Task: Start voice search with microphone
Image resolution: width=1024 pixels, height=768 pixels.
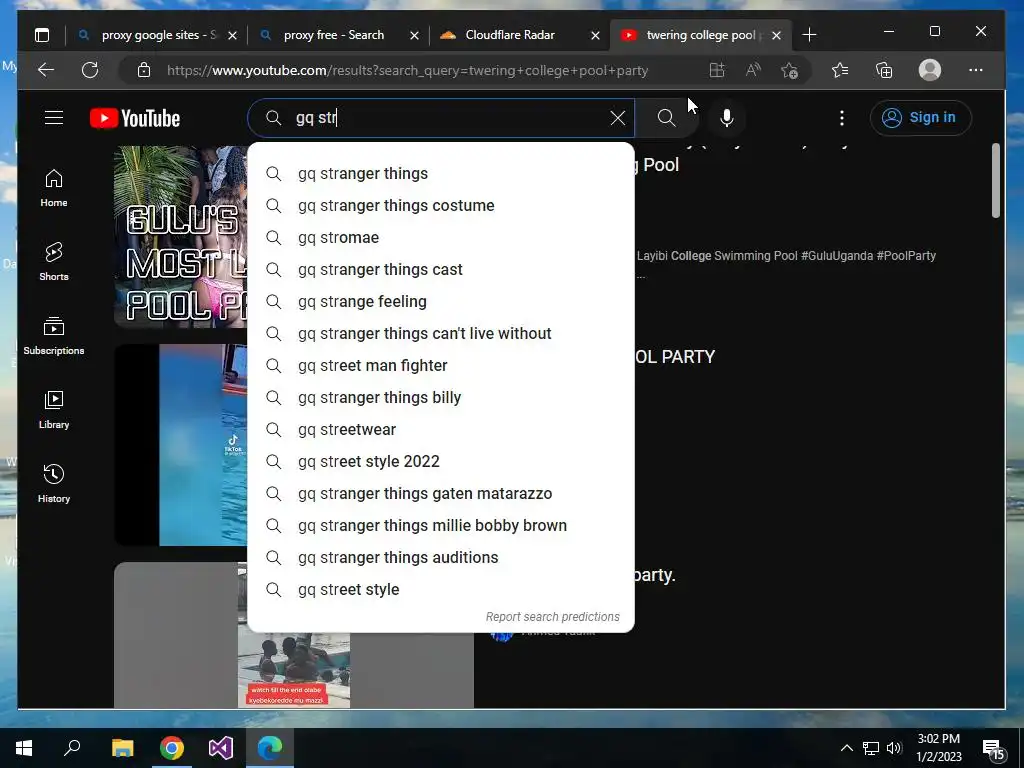Action: click(x=727, y=118)
